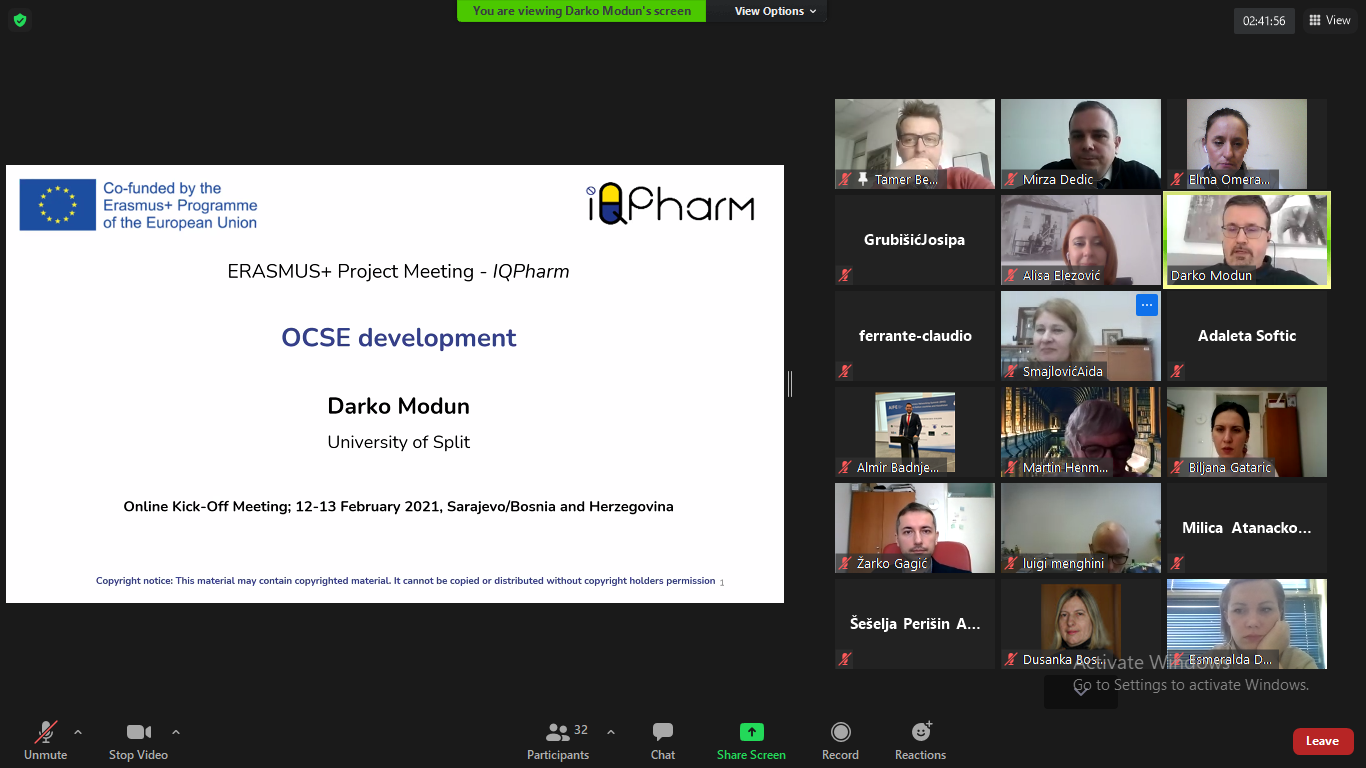The height and width of the screenshot is (768, 1366).
Task: Select Darko Modun's highlighted video thumbnail
Action: pyautogui.click(x=1247, y=240)
